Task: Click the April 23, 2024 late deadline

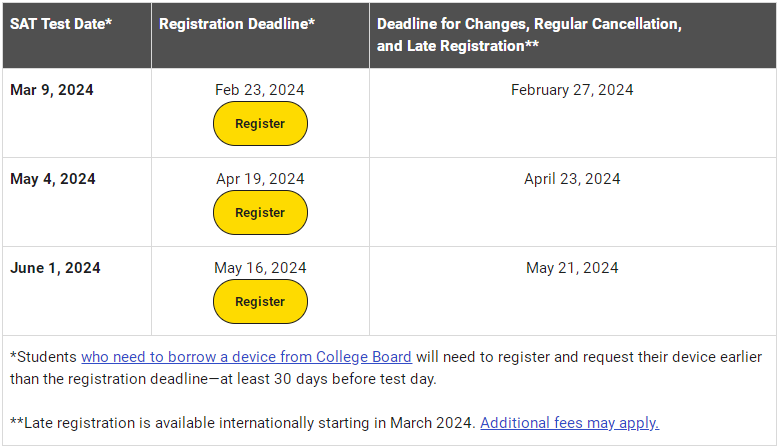Action: click(572, 179)
